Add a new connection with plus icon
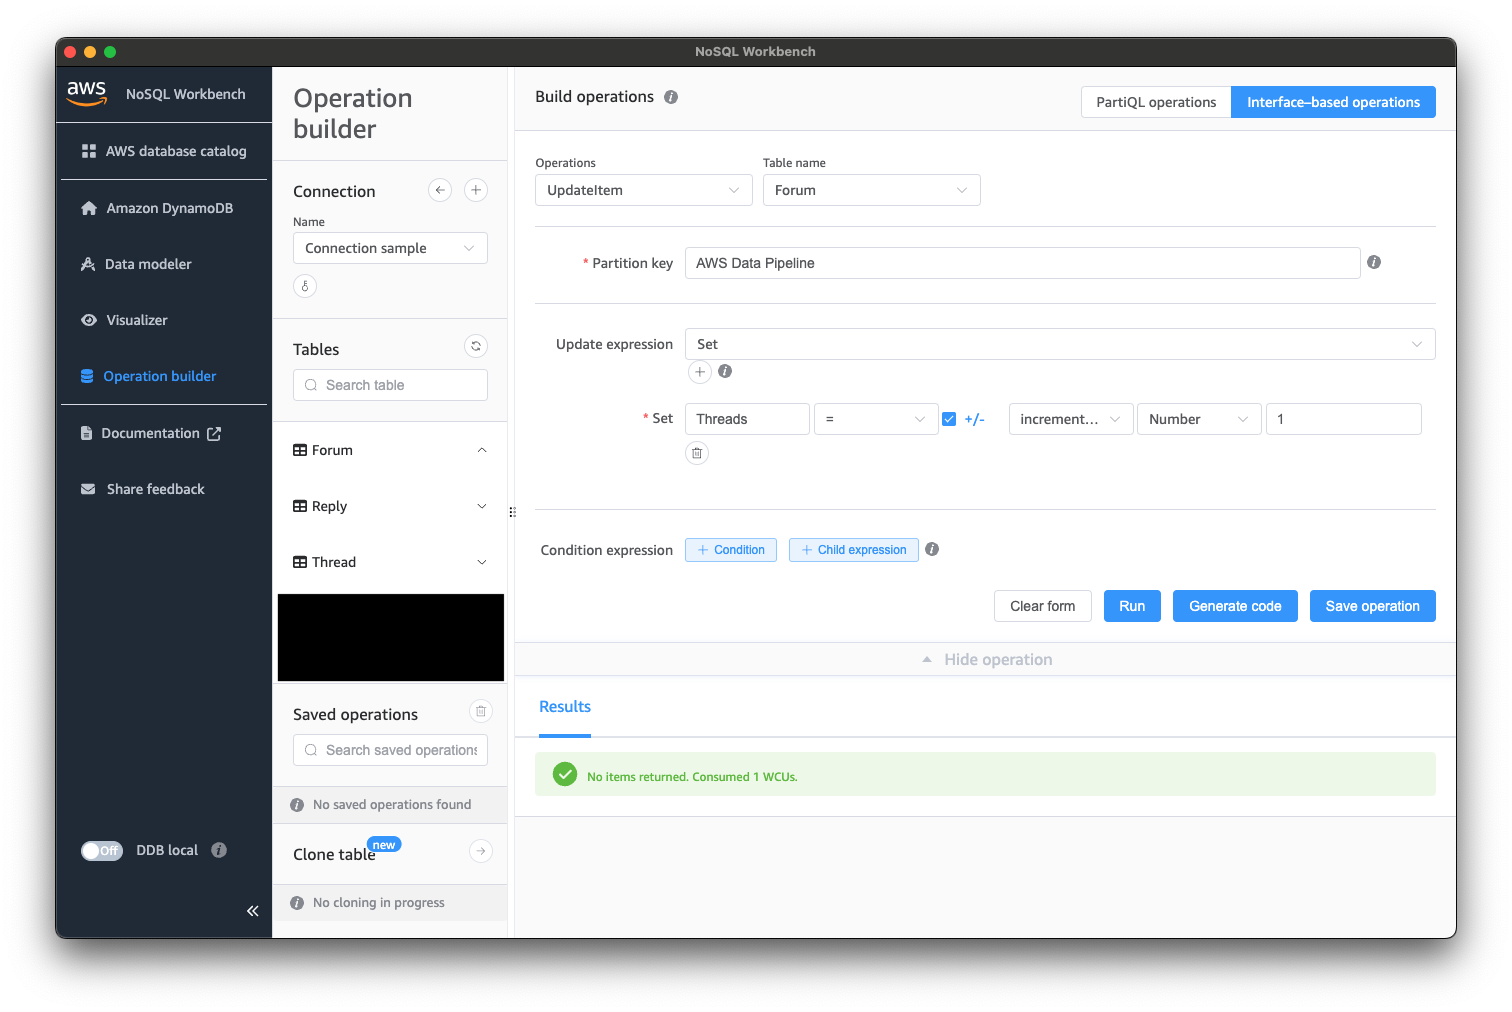 point(476,190)
